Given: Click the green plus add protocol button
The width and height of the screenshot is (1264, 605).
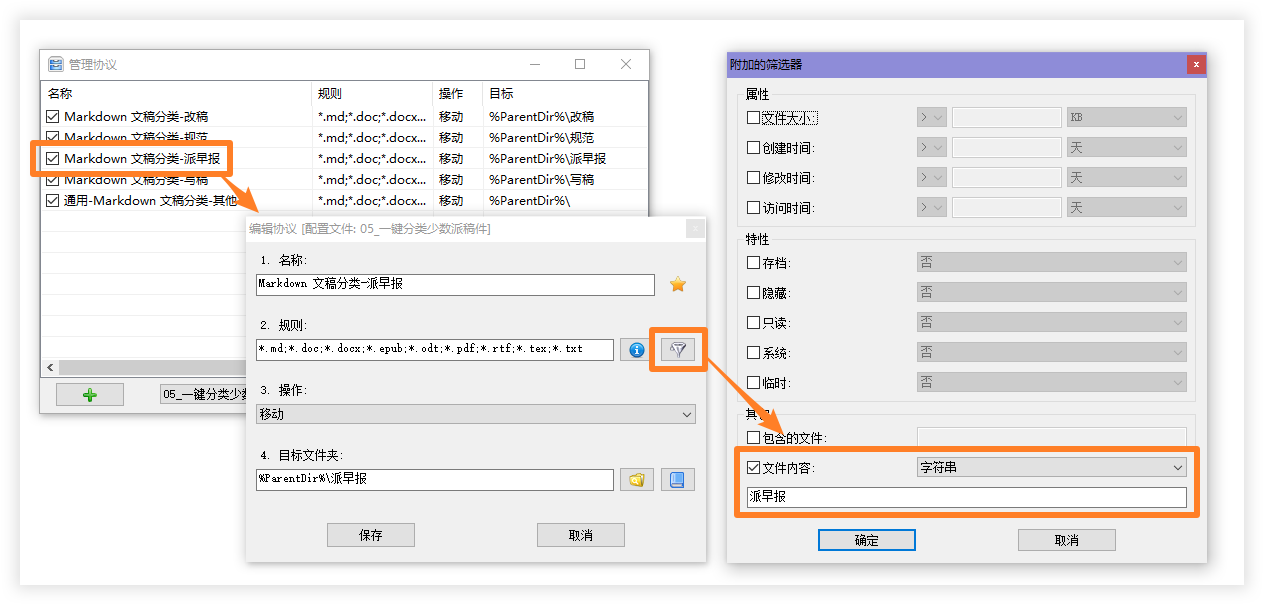Looking at the screenshot, I should tap(90, 395).
